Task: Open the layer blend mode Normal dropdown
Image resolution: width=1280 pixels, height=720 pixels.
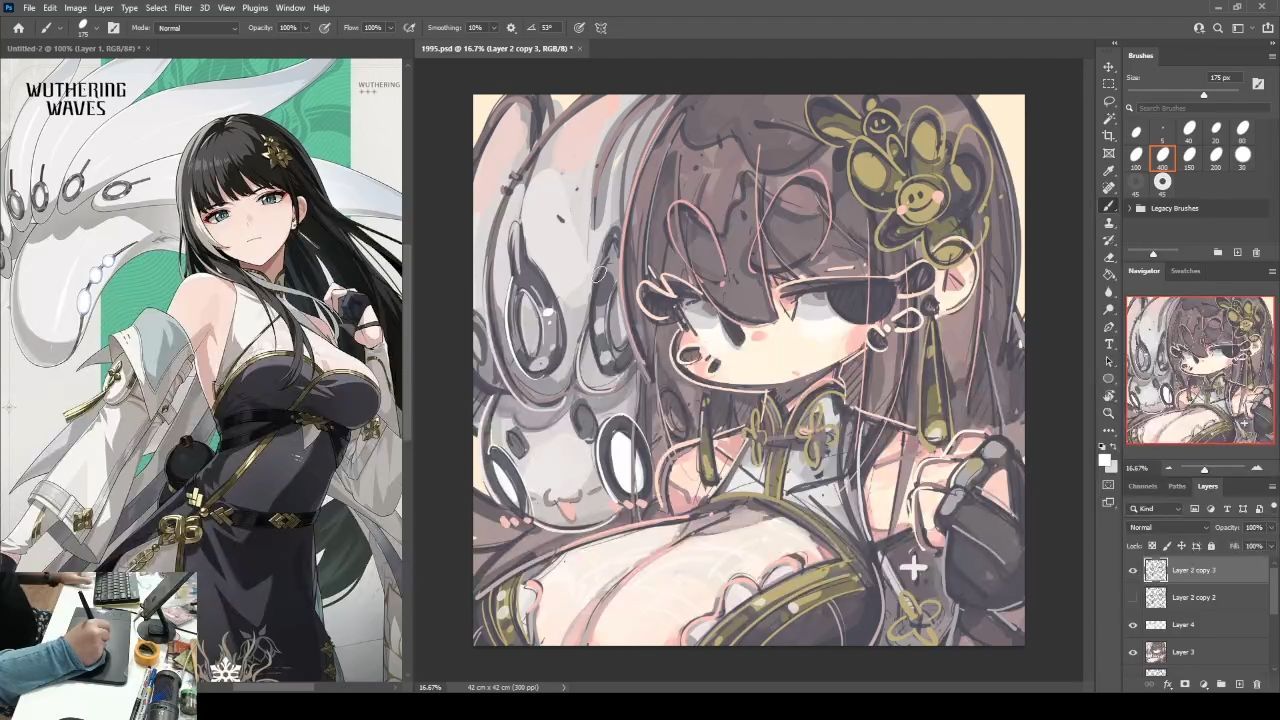Action: click(x=1168, y=527)
